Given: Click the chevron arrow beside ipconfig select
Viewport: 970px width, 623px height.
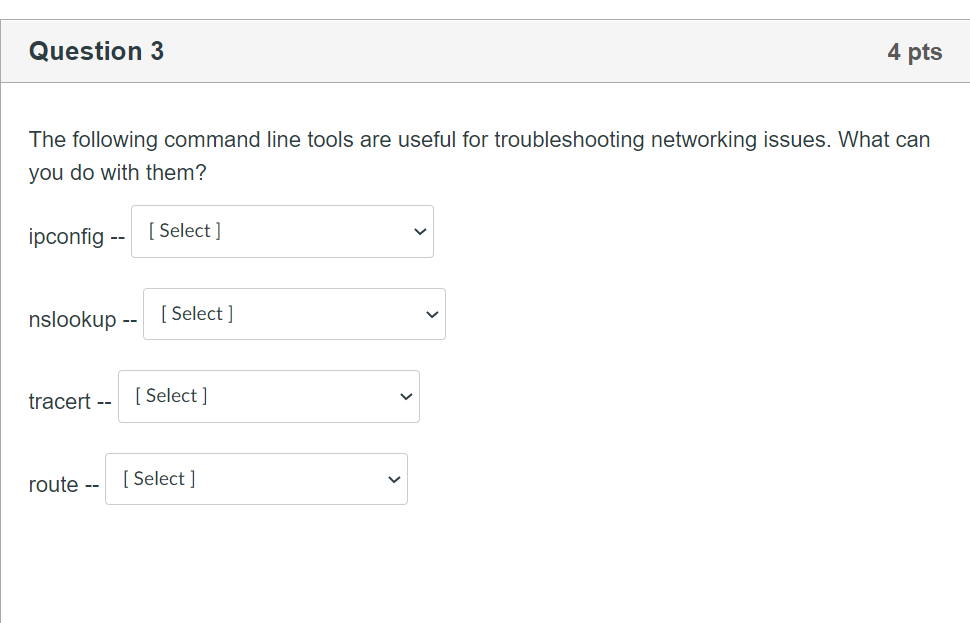Looking at the screenshot, I should click(x=420, y=232).
